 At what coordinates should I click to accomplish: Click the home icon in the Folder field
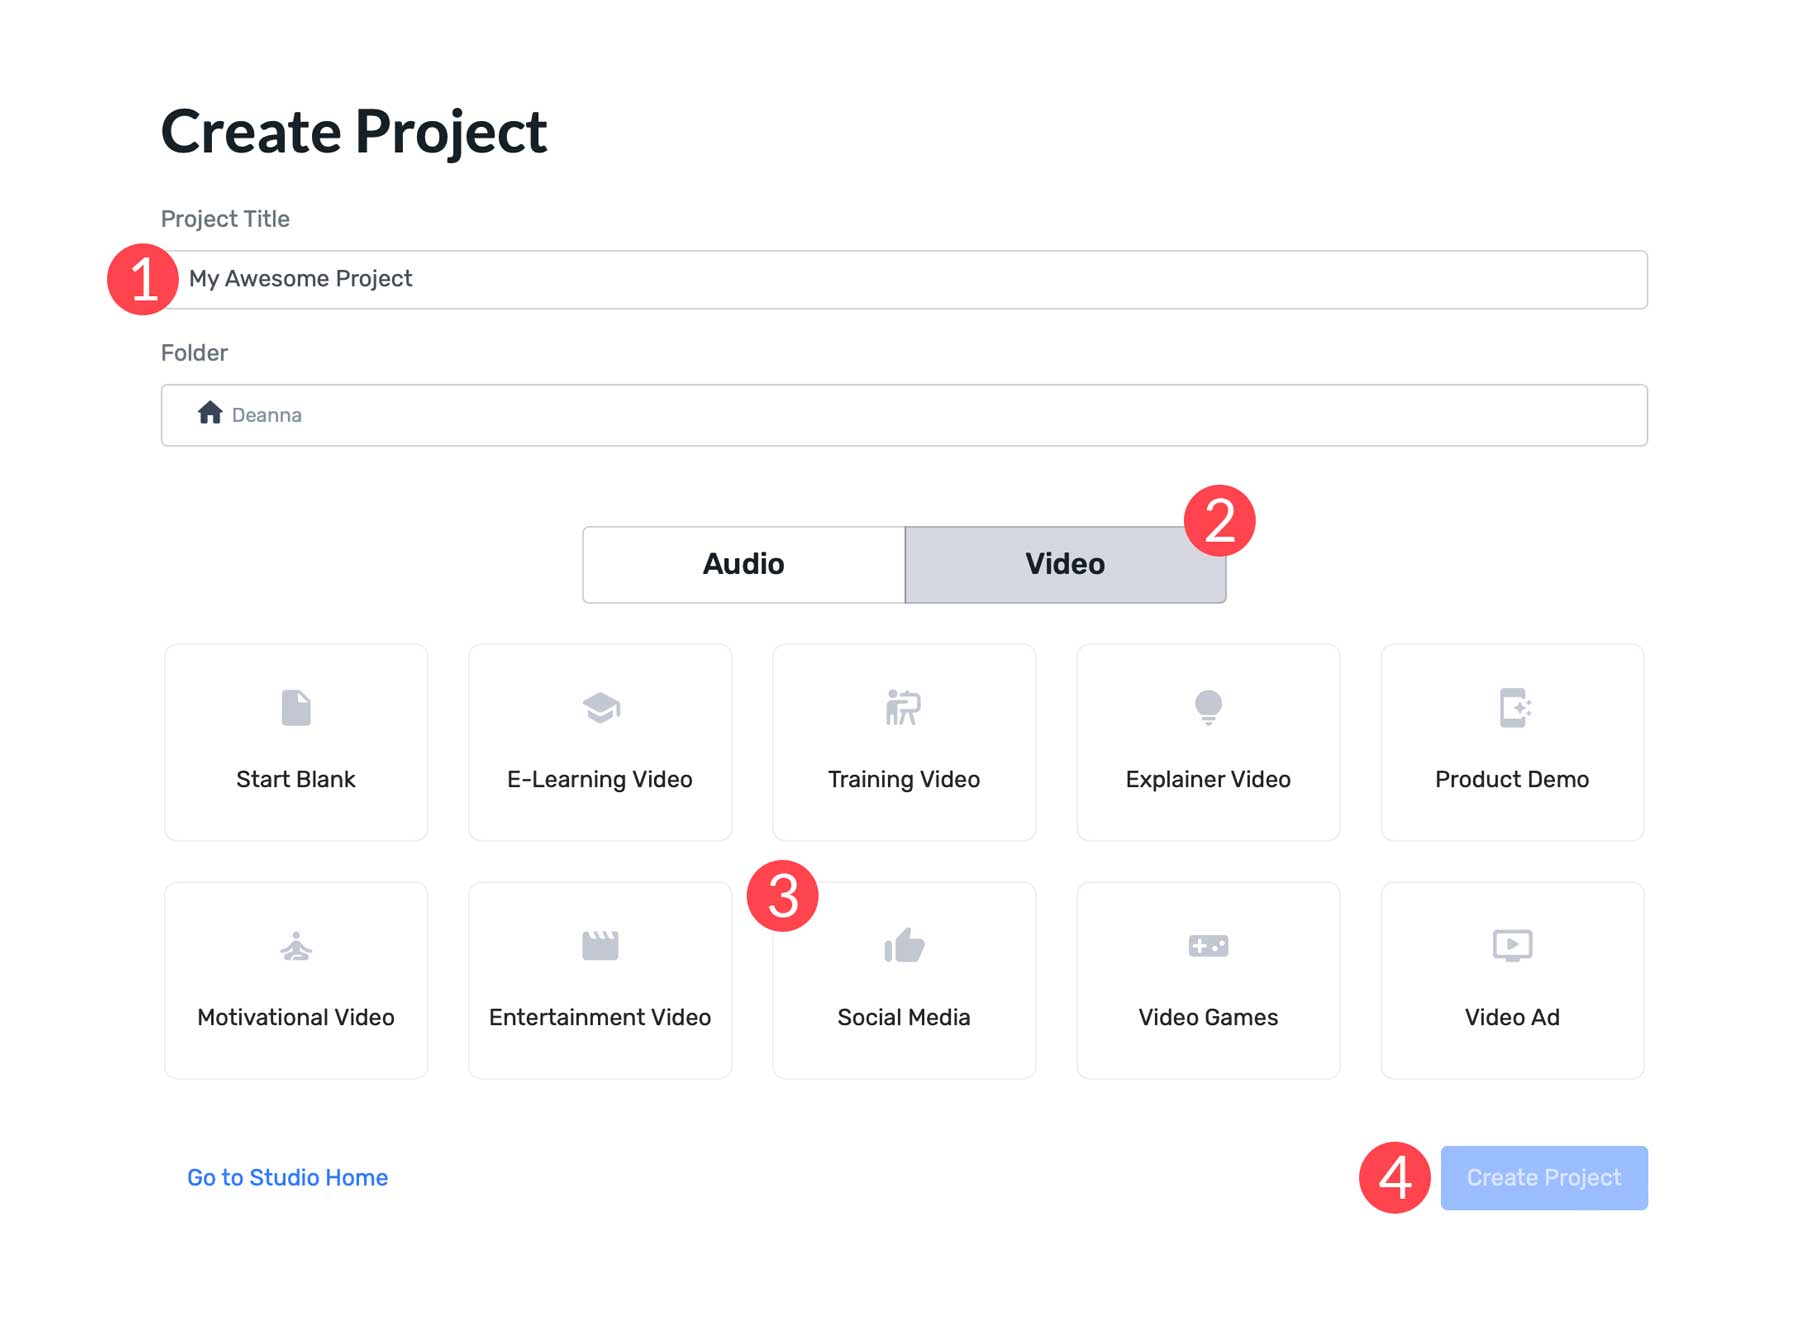click(211, 413)
